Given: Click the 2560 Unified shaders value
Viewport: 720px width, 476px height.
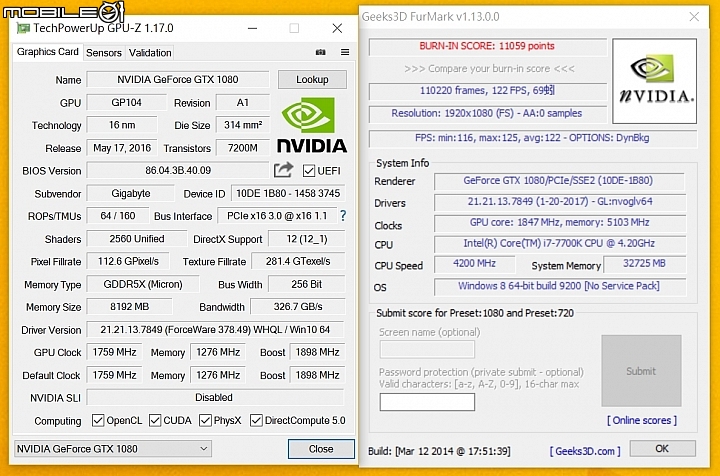Looking at the screenshot, I should coord(136,239).
